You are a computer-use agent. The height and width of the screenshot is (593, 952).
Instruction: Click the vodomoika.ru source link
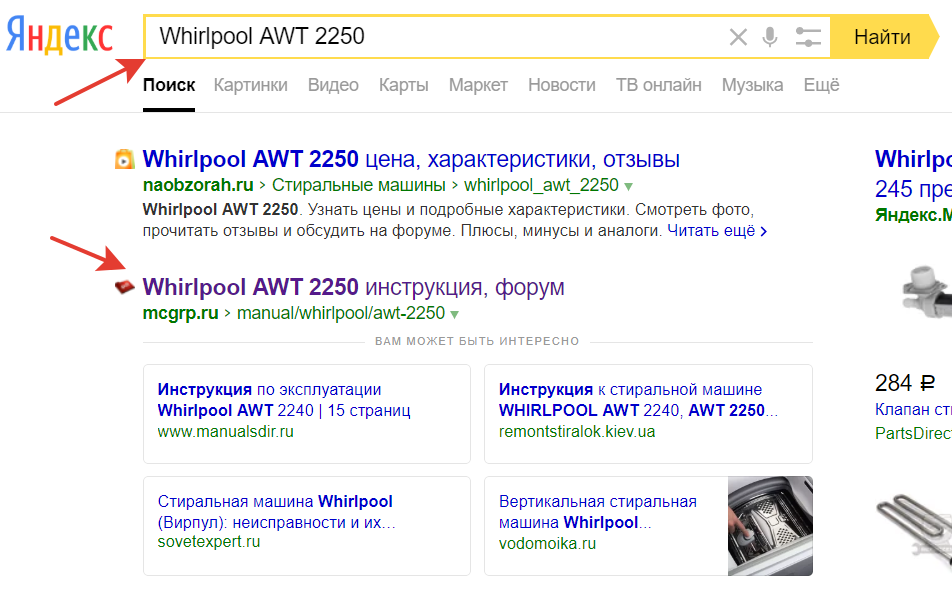[548, 543]
